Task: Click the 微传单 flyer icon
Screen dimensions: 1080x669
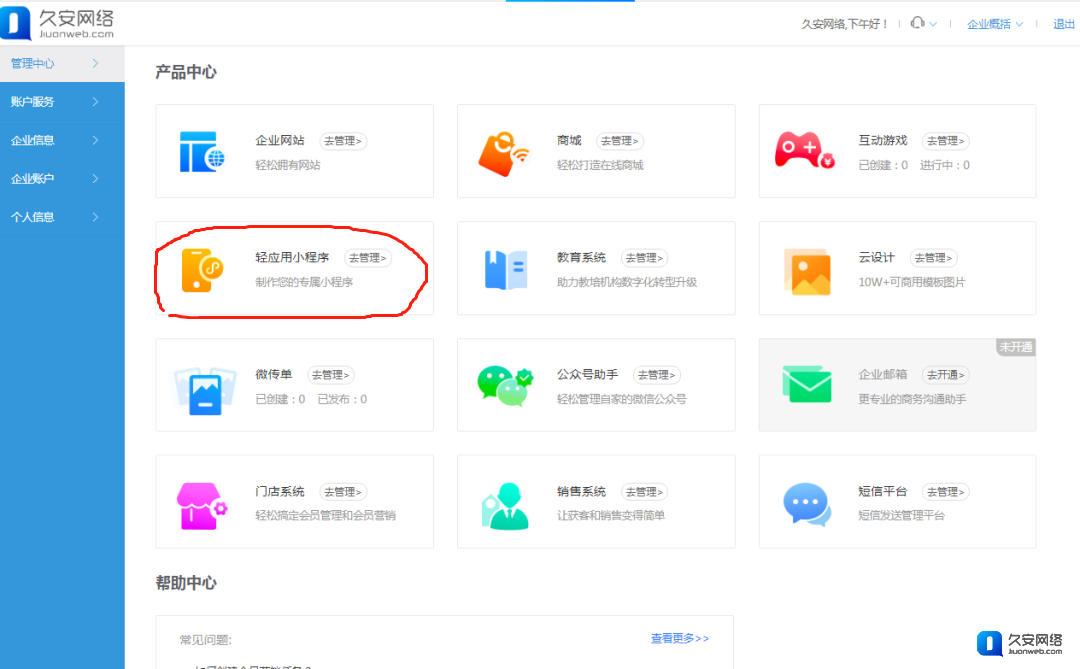Action: [x=205, y=391]
